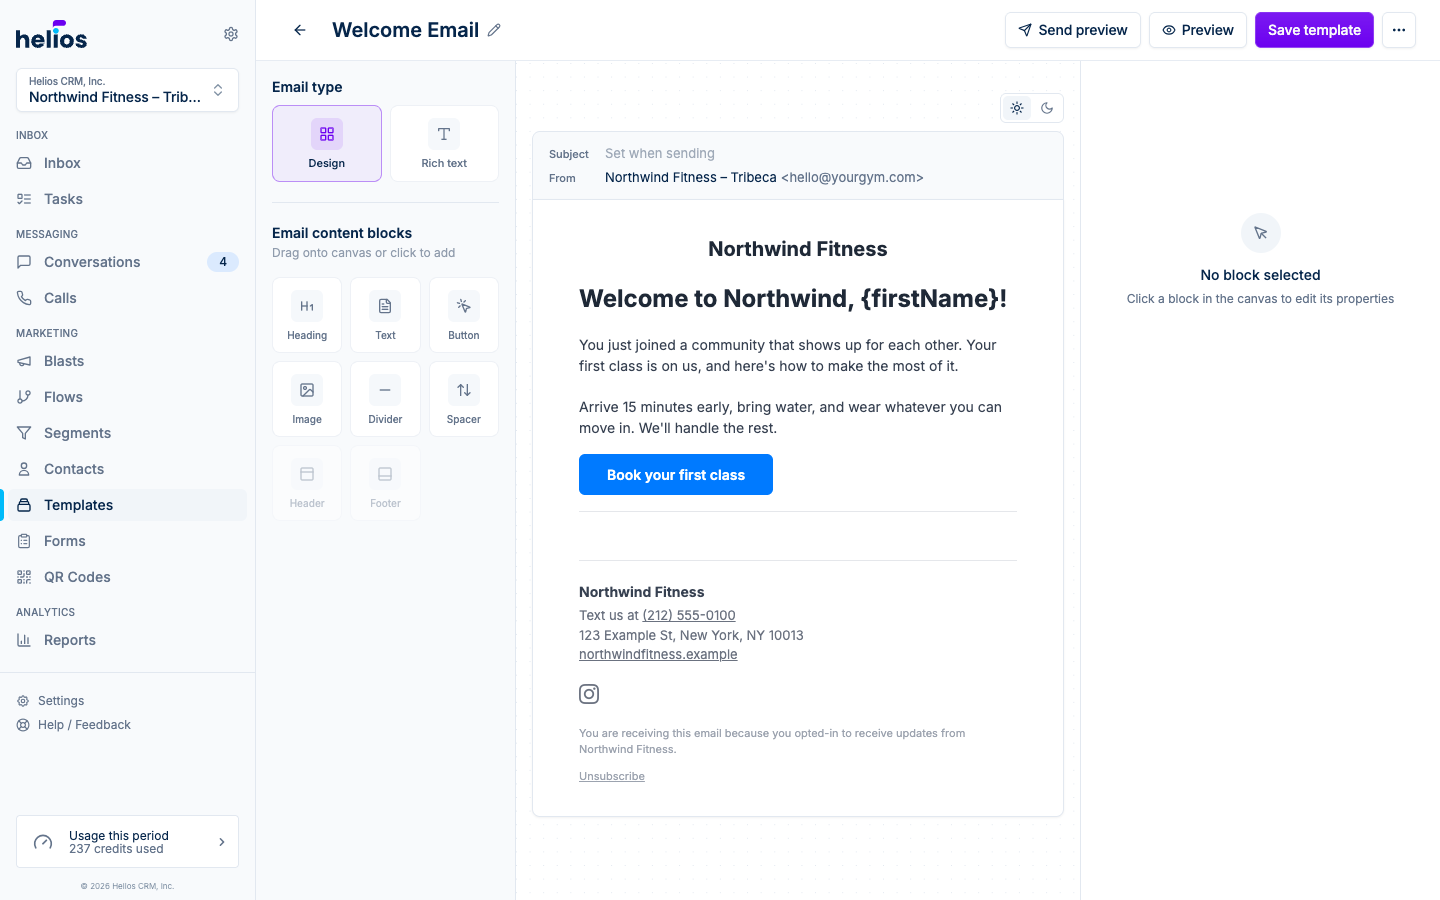Switch canvas to dark mode
The height and width of the screenshot is (900, 1440).
tap(1047, 108)
